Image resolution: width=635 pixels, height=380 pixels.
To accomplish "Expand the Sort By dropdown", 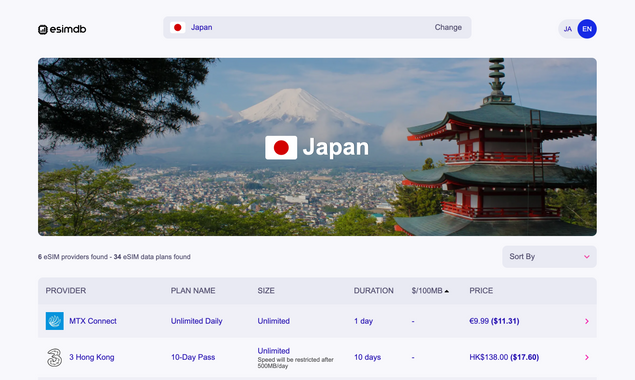I will (549, 256).
